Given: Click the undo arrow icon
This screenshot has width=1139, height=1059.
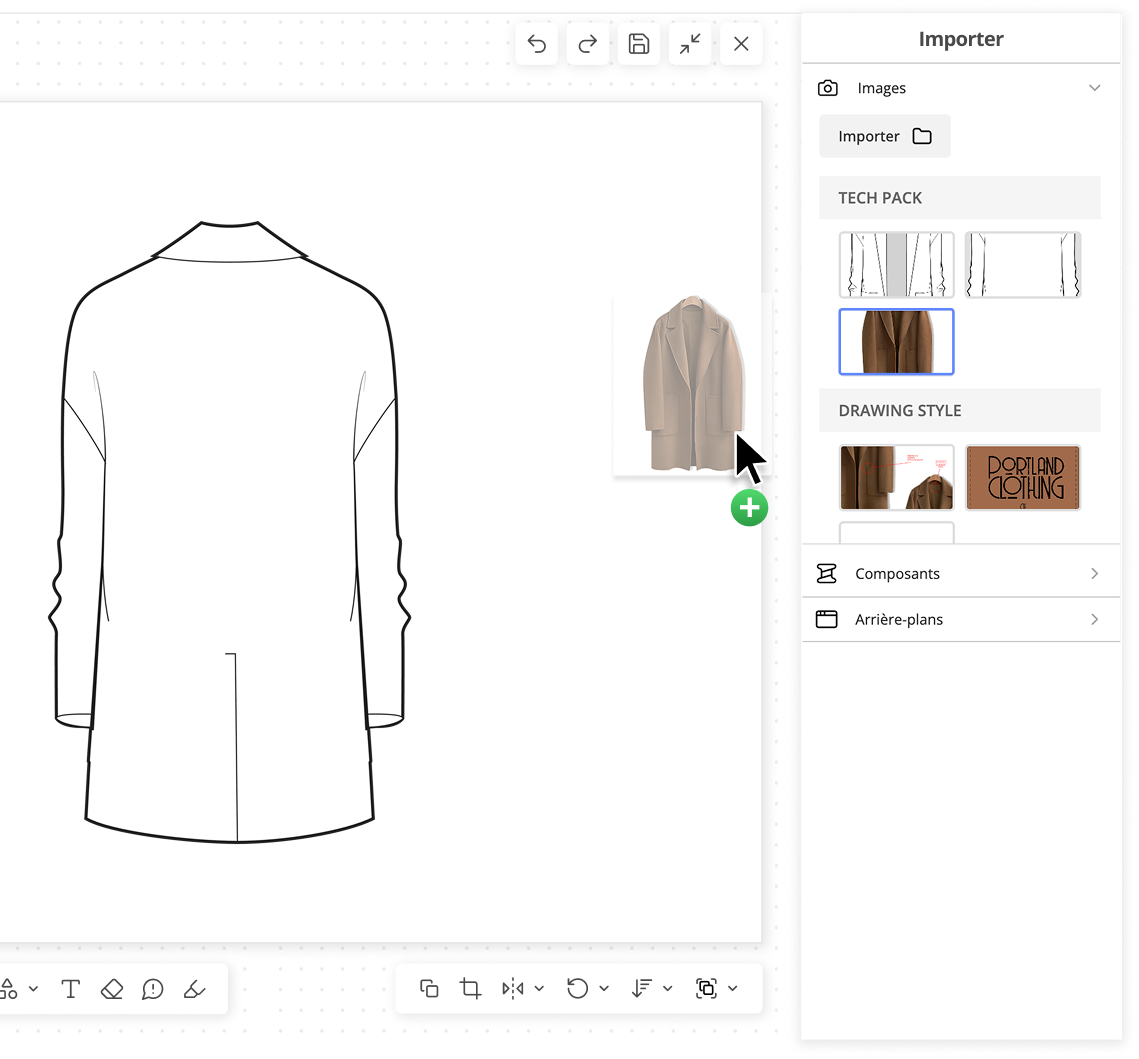Looking at the screenshot, I should 537,44.
